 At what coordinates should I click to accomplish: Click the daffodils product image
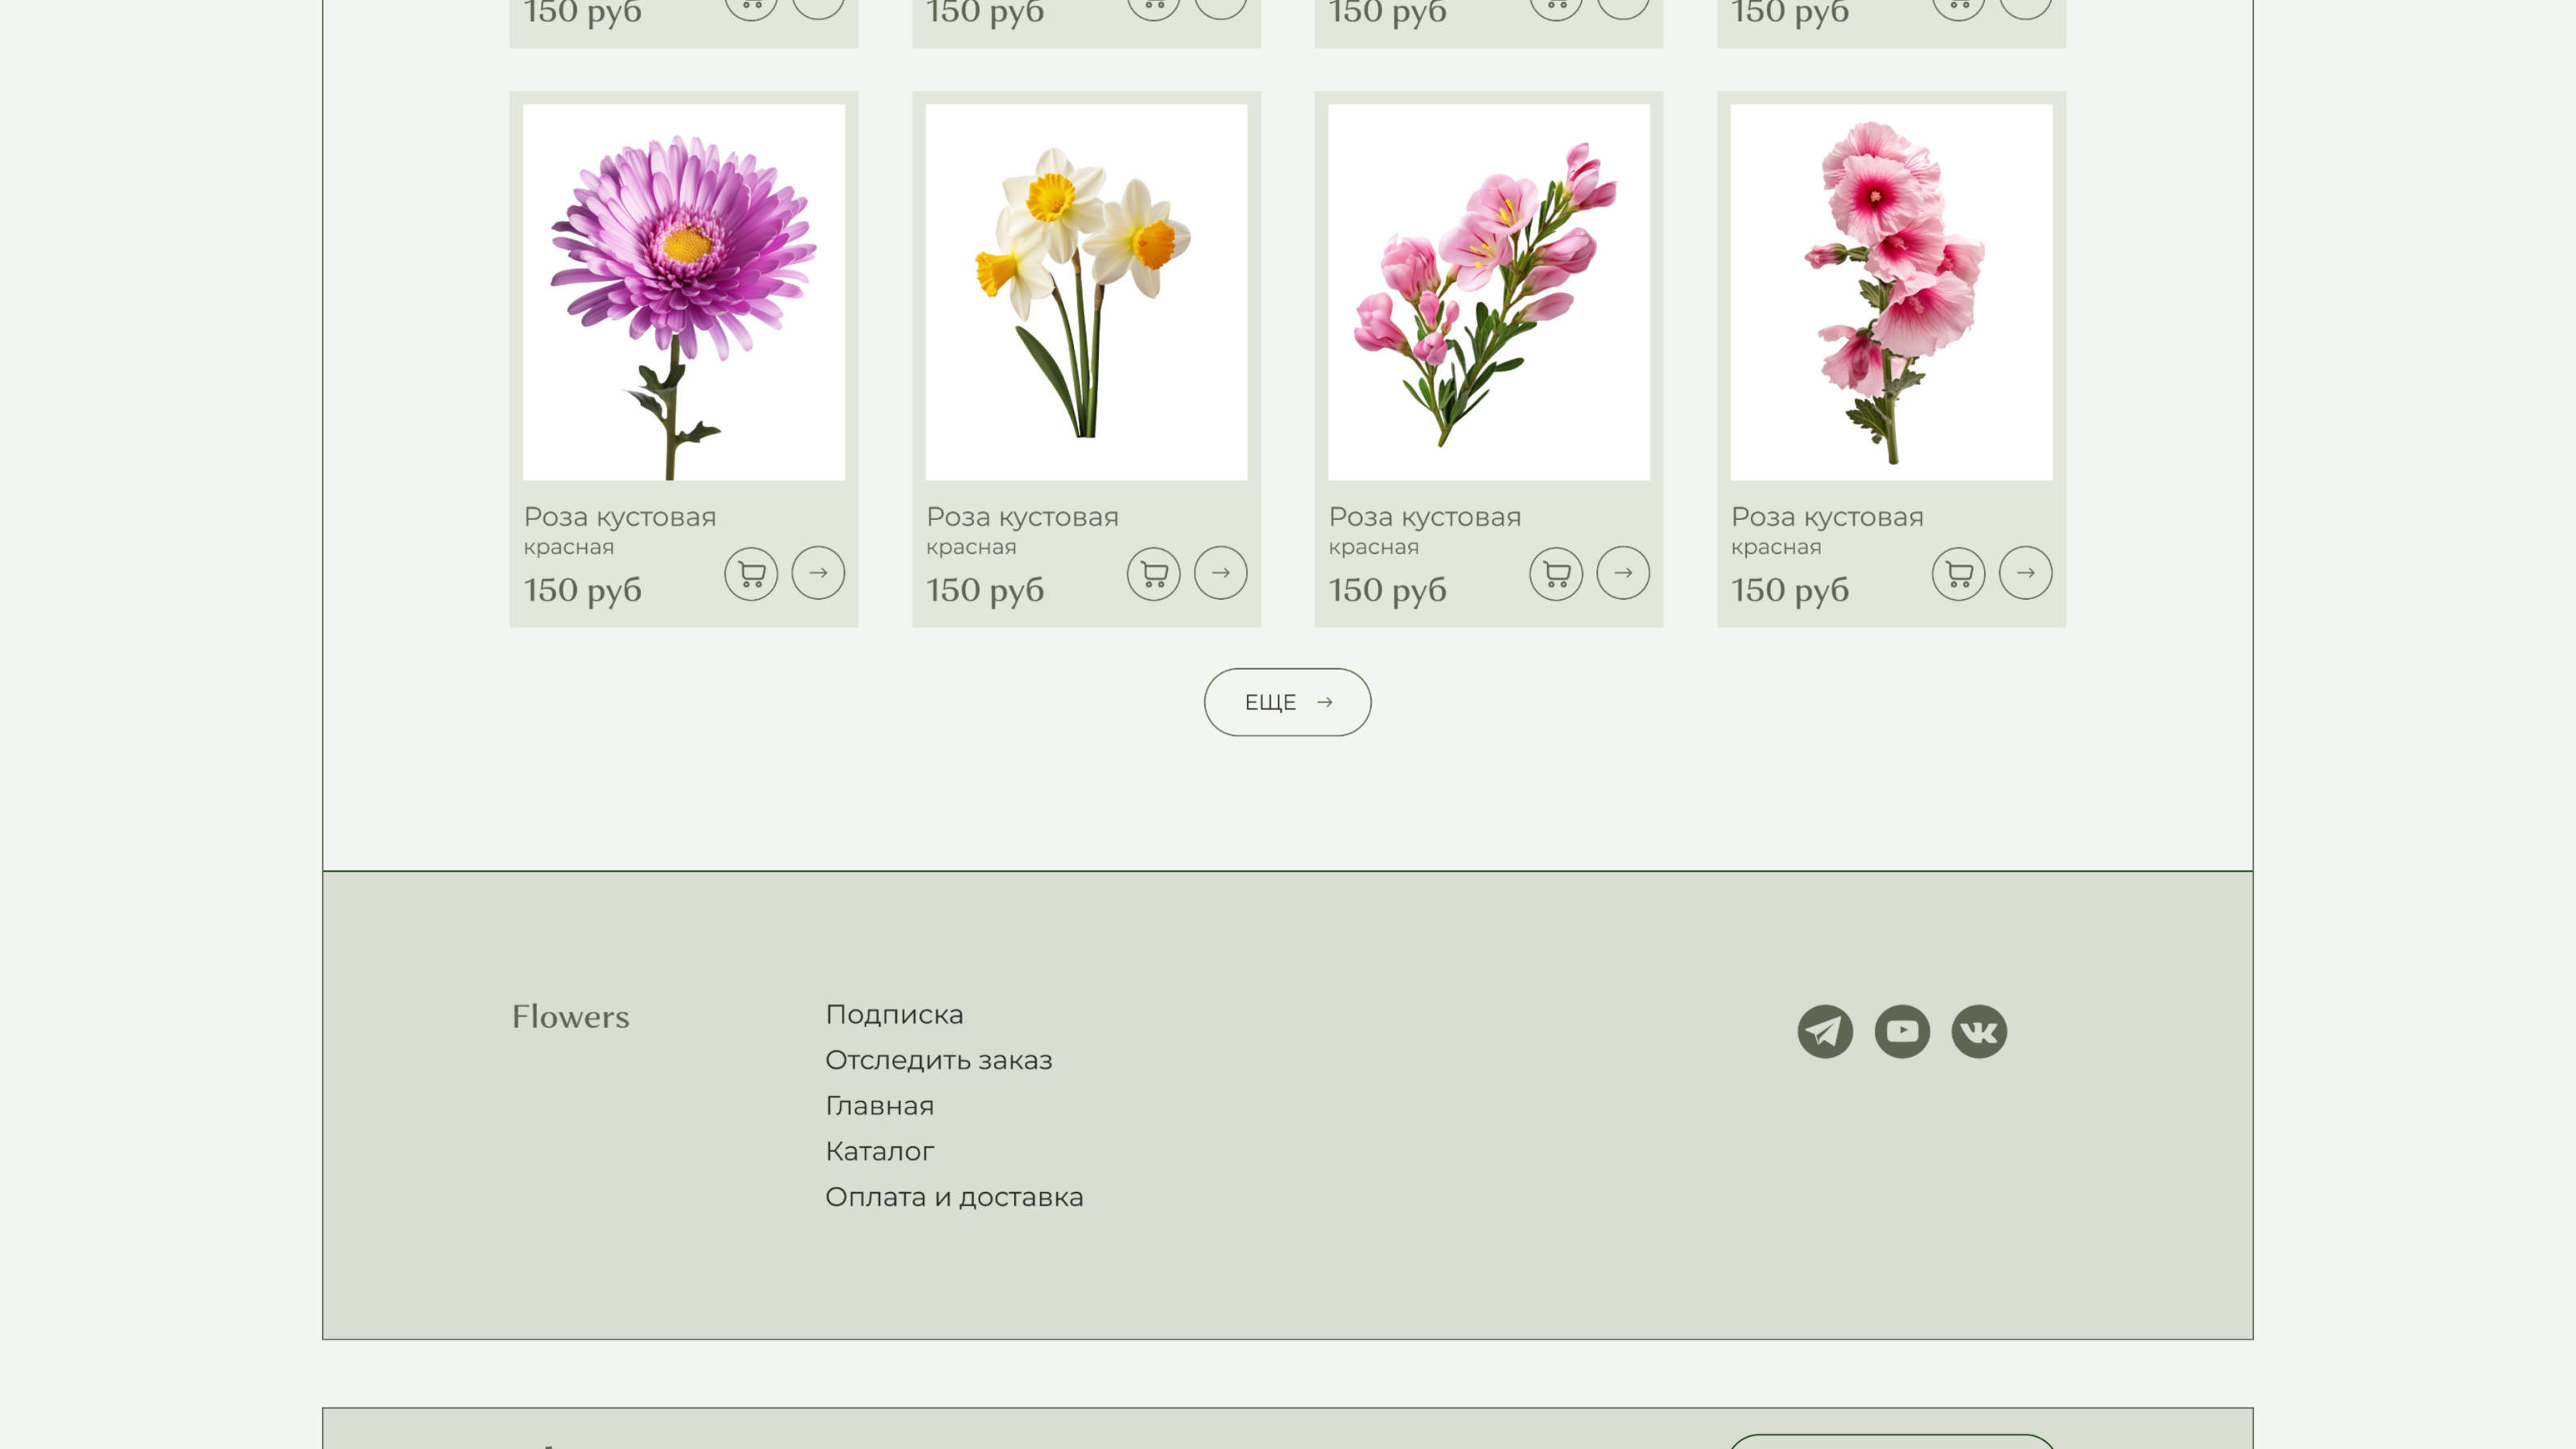(1086, 292)
